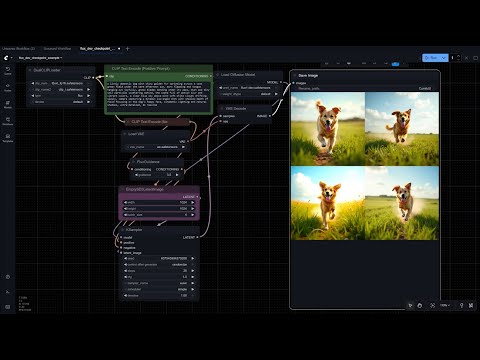Image resolution: width=480 pixels, height=360 pixels.
Task: Open the scheduler combo in KSampler
Action: [158, 289]
